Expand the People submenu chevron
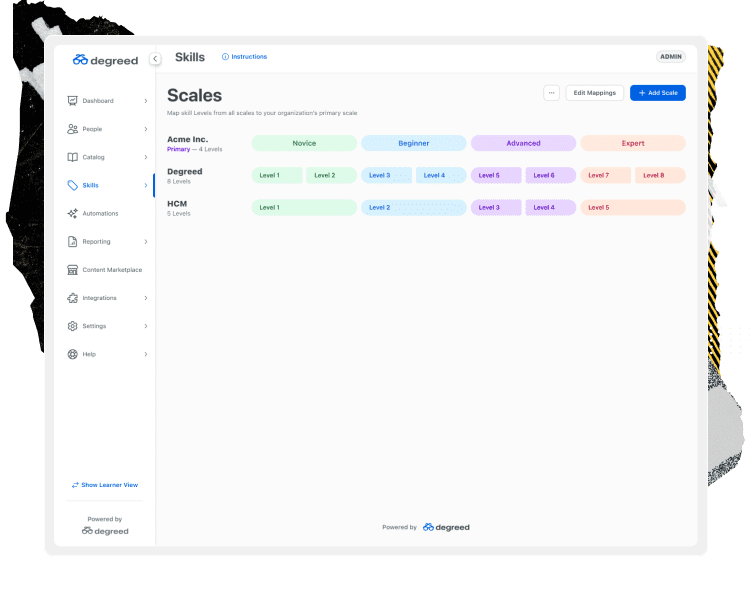Screen dimensions: 750x612 145,129
